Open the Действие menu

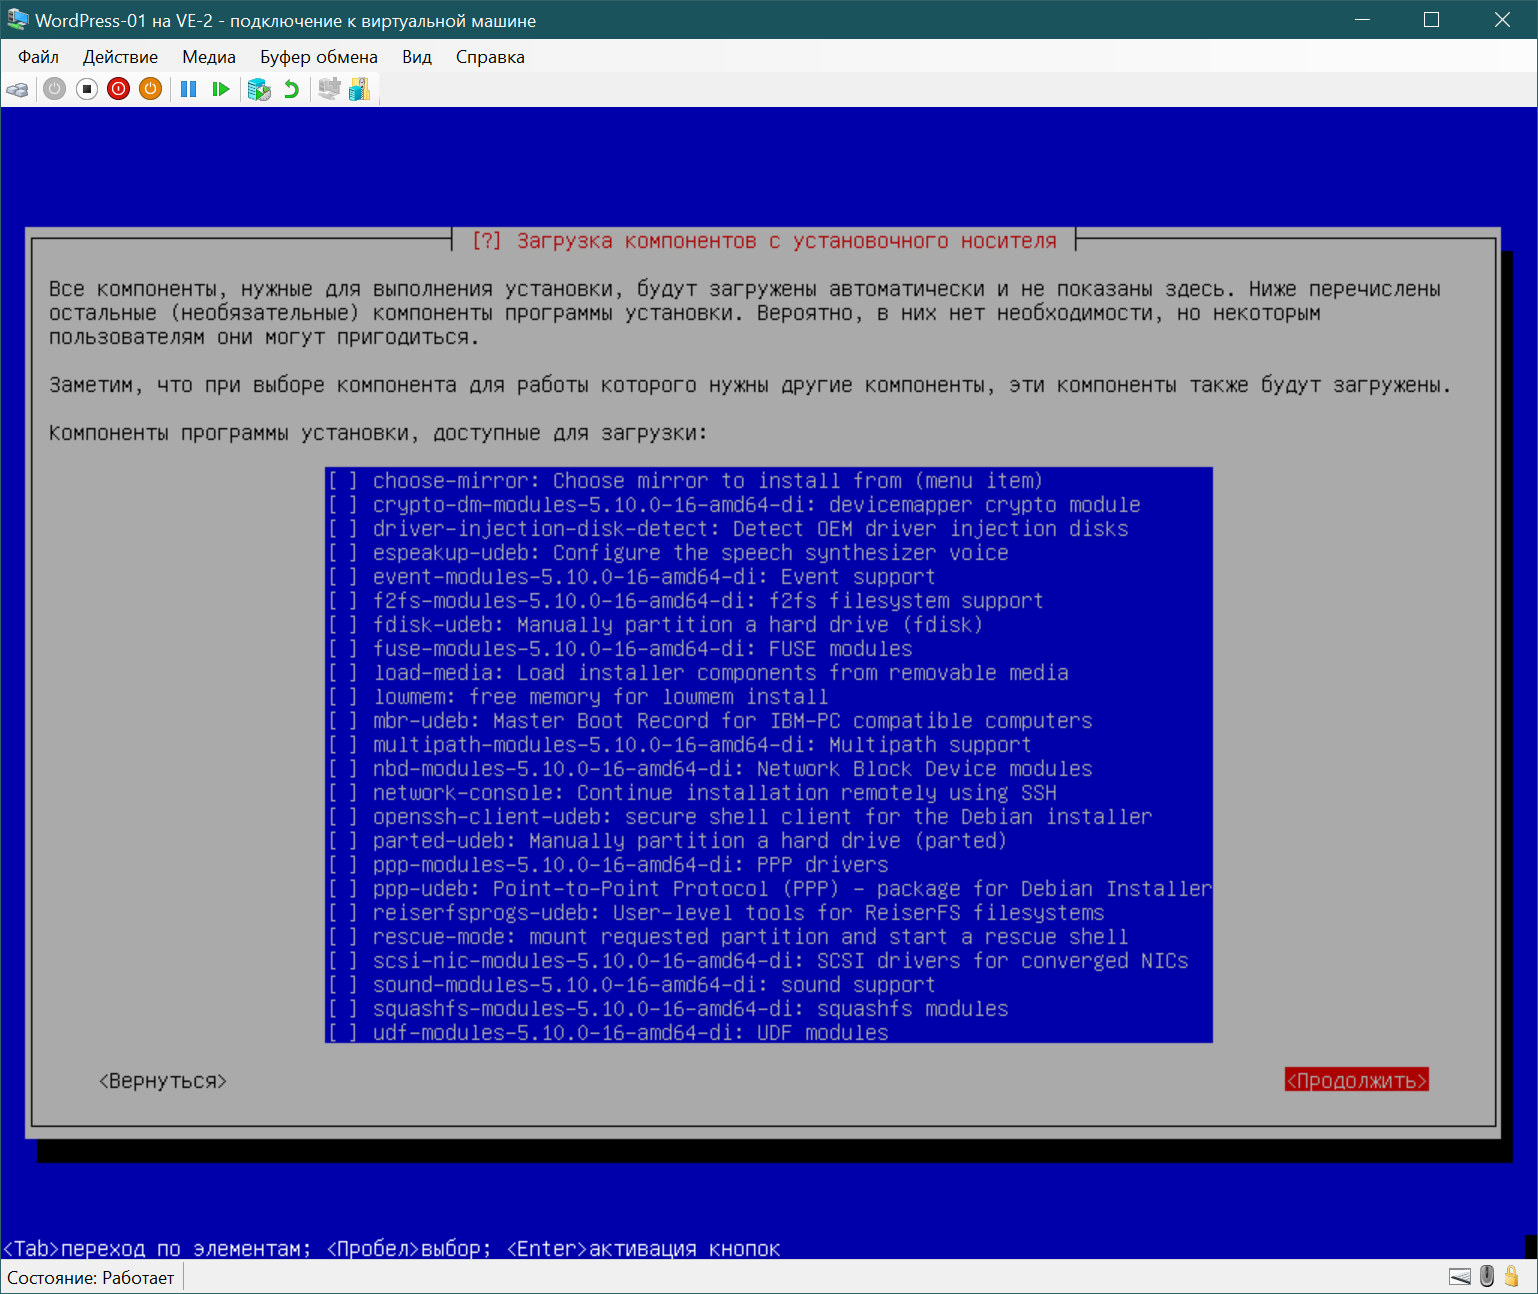point(120,57)
